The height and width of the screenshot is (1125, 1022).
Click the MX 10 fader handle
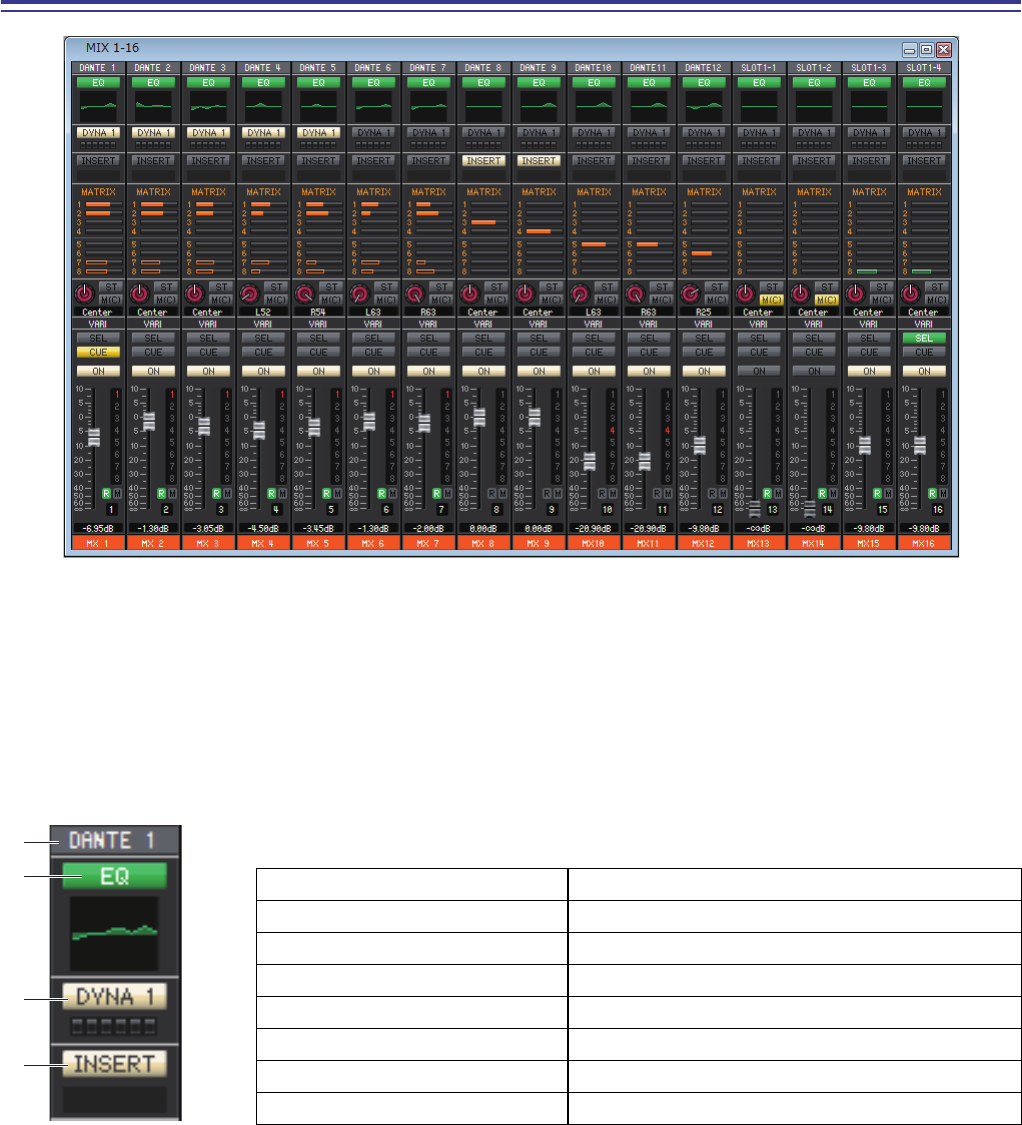(x=590, y=461)
